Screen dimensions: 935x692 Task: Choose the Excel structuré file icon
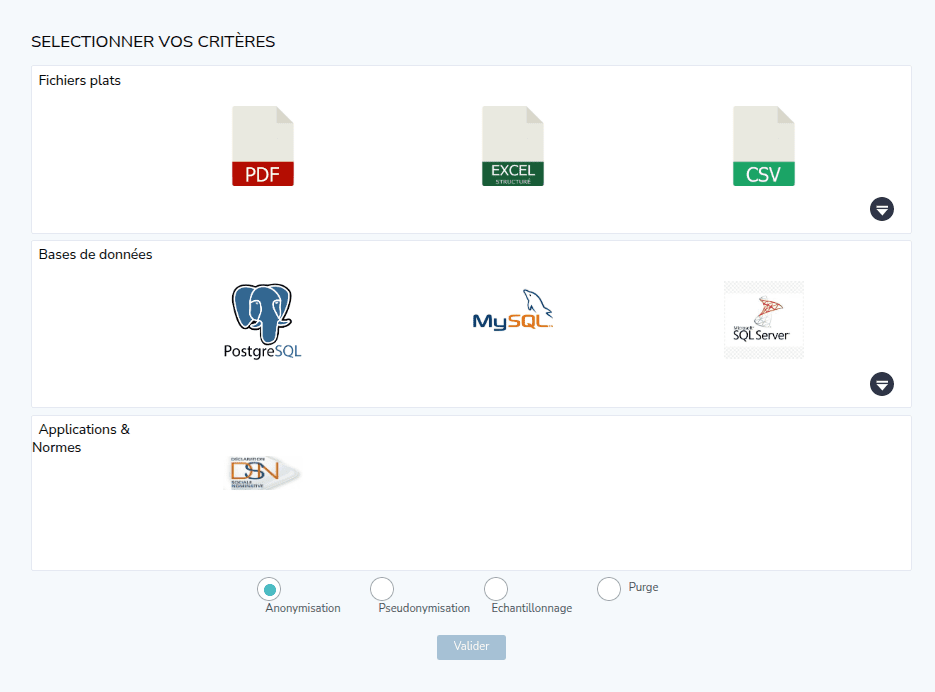513,147
